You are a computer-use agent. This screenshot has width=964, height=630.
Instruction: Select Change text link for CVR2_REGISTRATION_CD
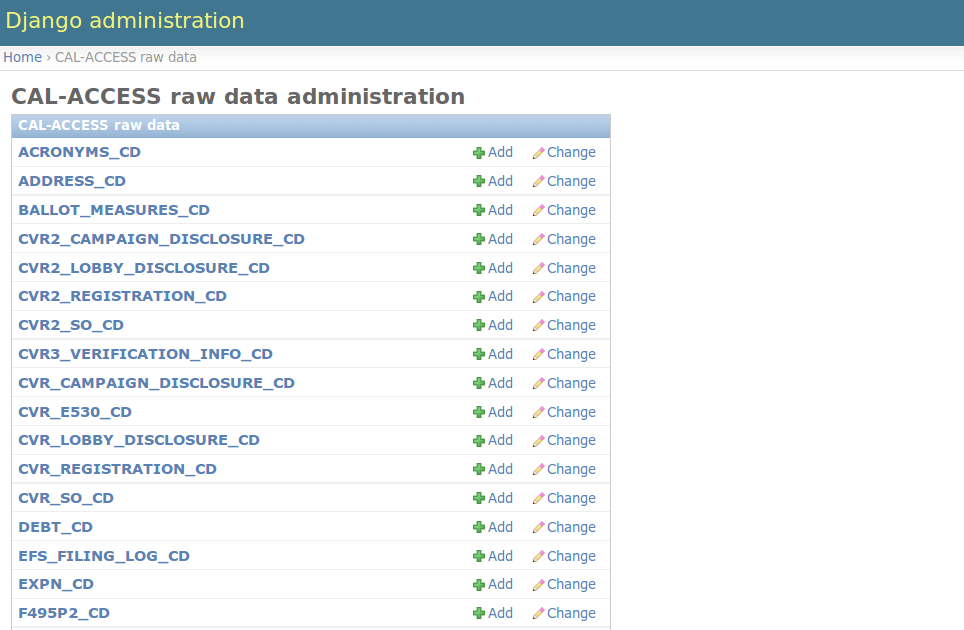pyautogui.click(x=571, y=296)
